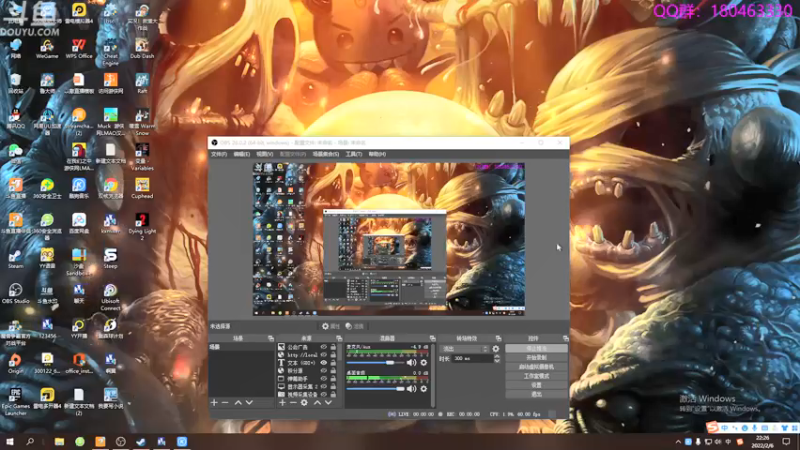Viewport: 800px width, 450px height.
Task: Toggle visibility eye of http://local source
Action: click(323, 355)
